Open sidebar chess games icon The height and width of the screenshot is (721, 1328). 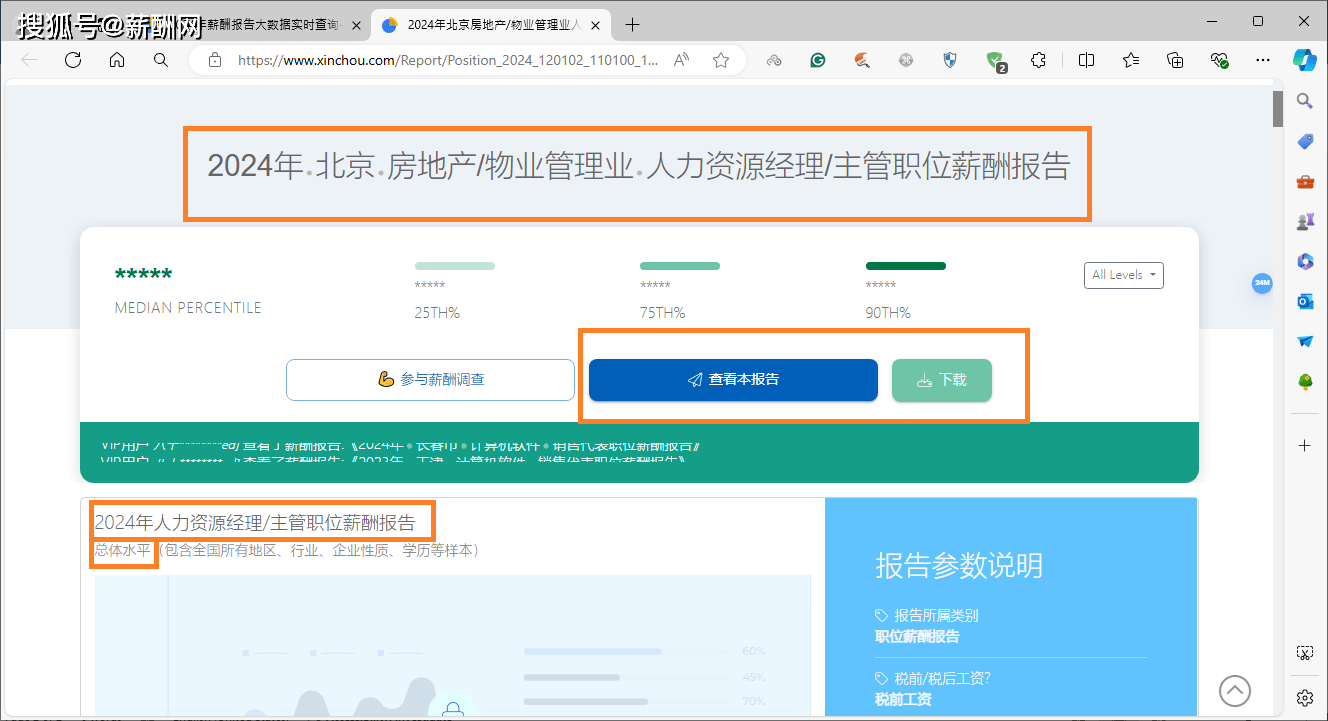pyautogui.click(x=1305, y=221)
